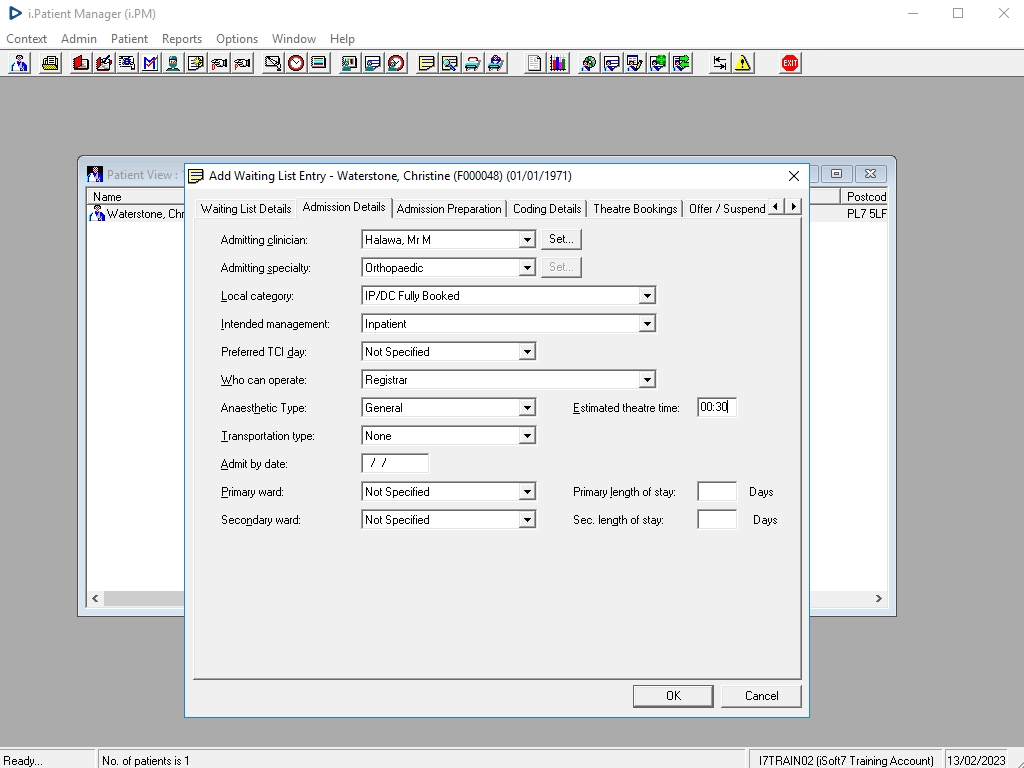Viewport: 1024px width, 768px height.
Task: Switch to Waiting List Details tab
Action: click(x=246, y=209)
